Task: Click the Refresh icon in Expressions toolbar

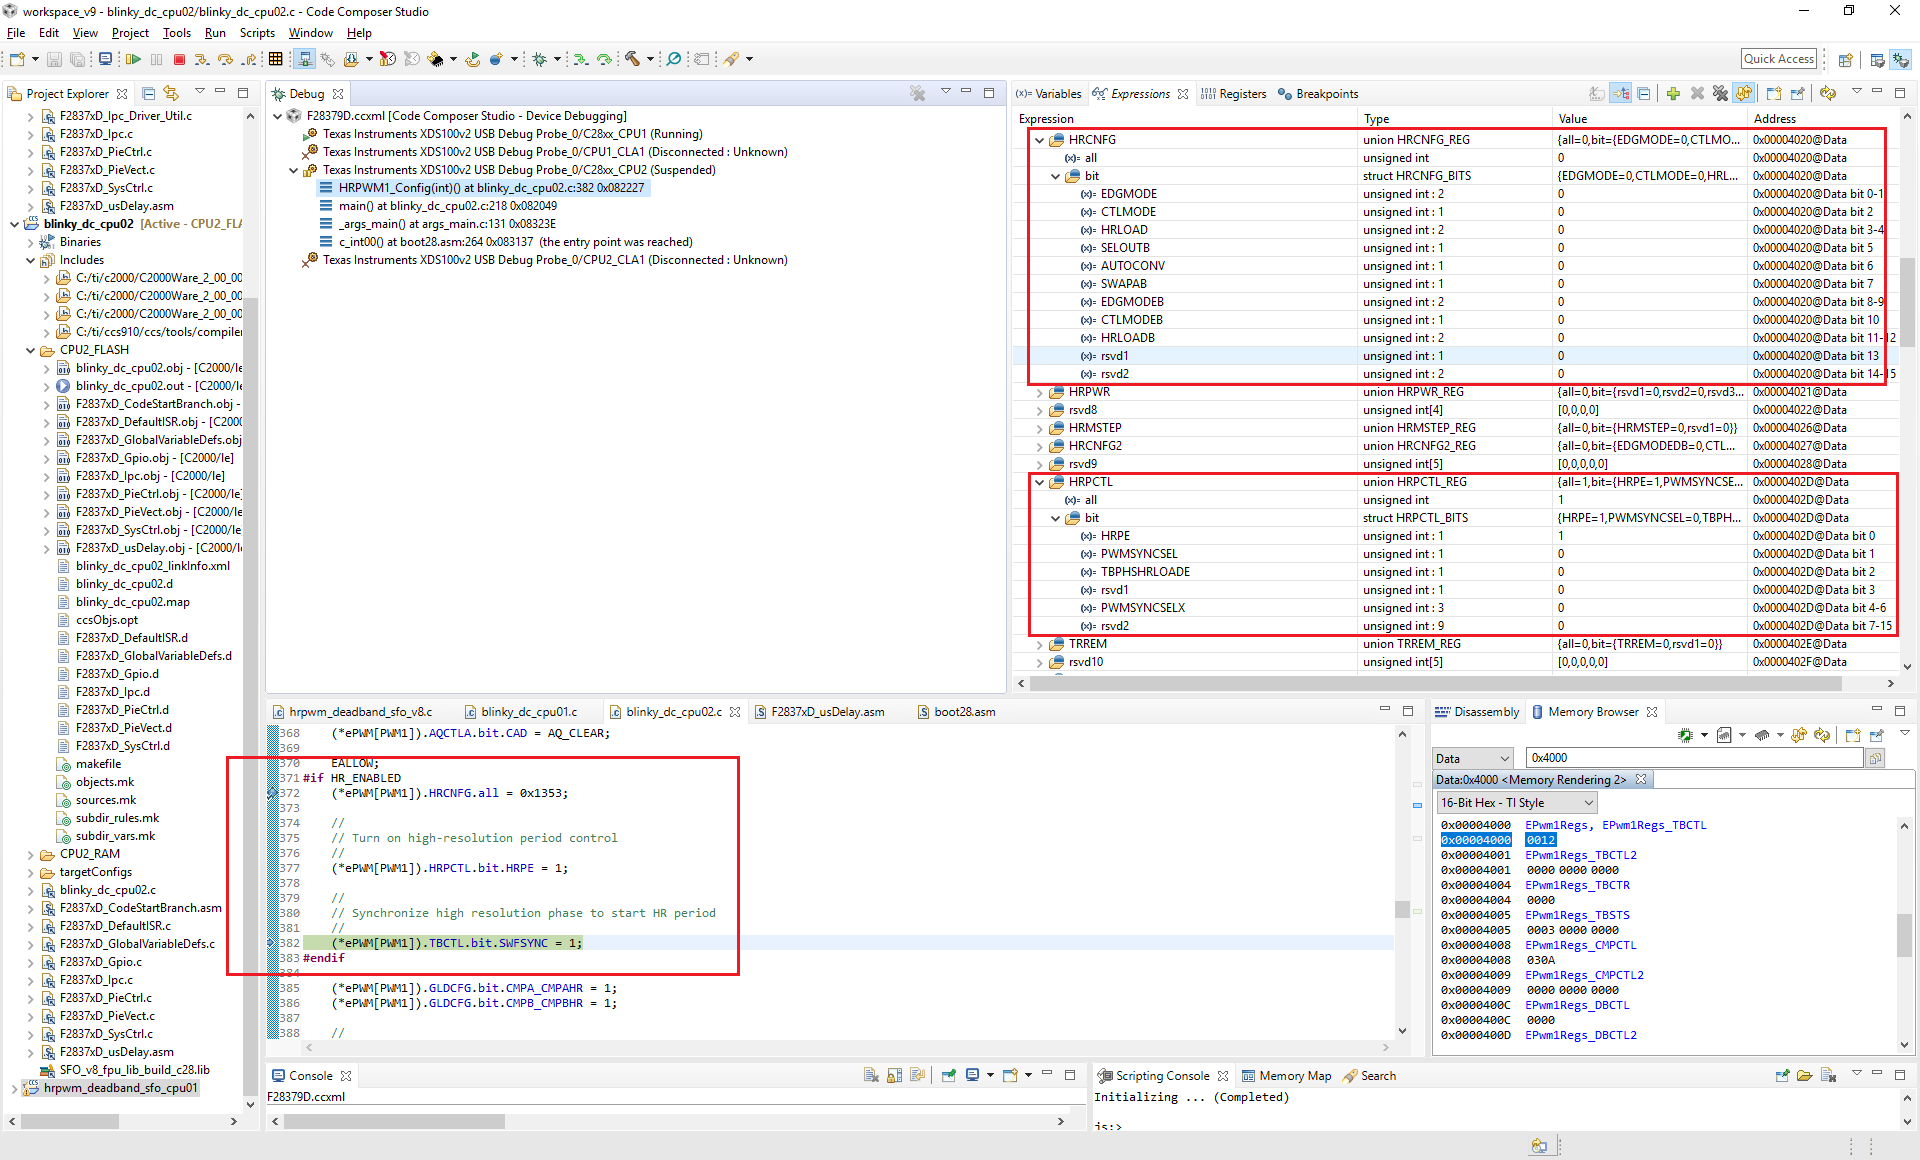Action: tap(1828, 94)
